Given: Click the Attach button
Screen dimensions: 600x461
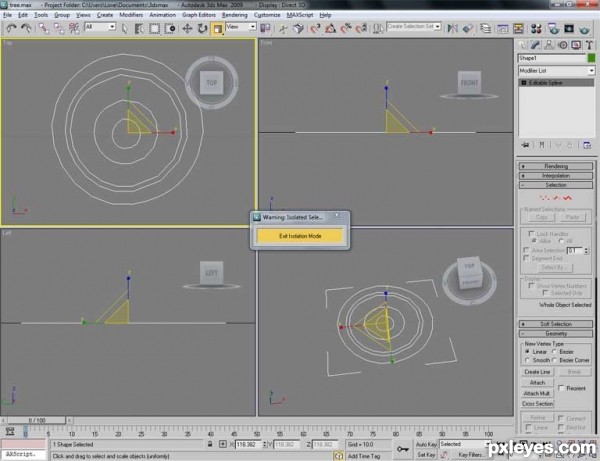Looking at the screenshot, I should (537, 383).
